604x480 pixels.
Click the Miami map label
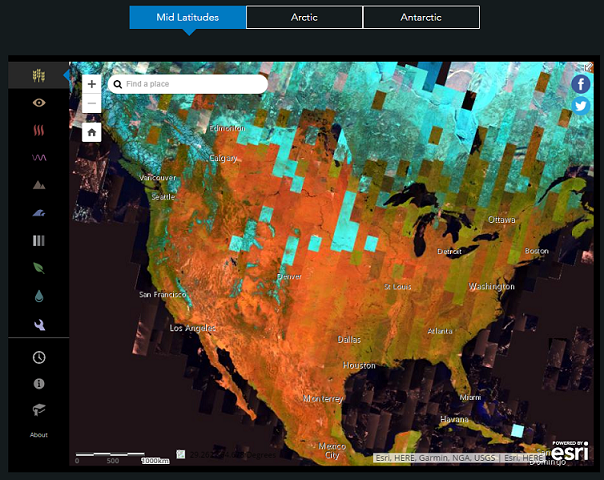(x=470, y=397)
